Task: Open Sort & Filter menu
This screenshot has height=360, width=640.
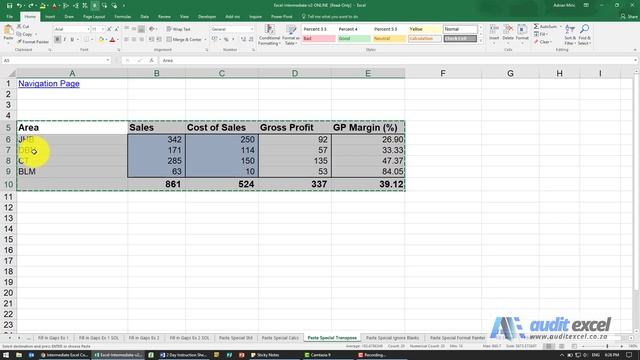Action: [570, 35]
